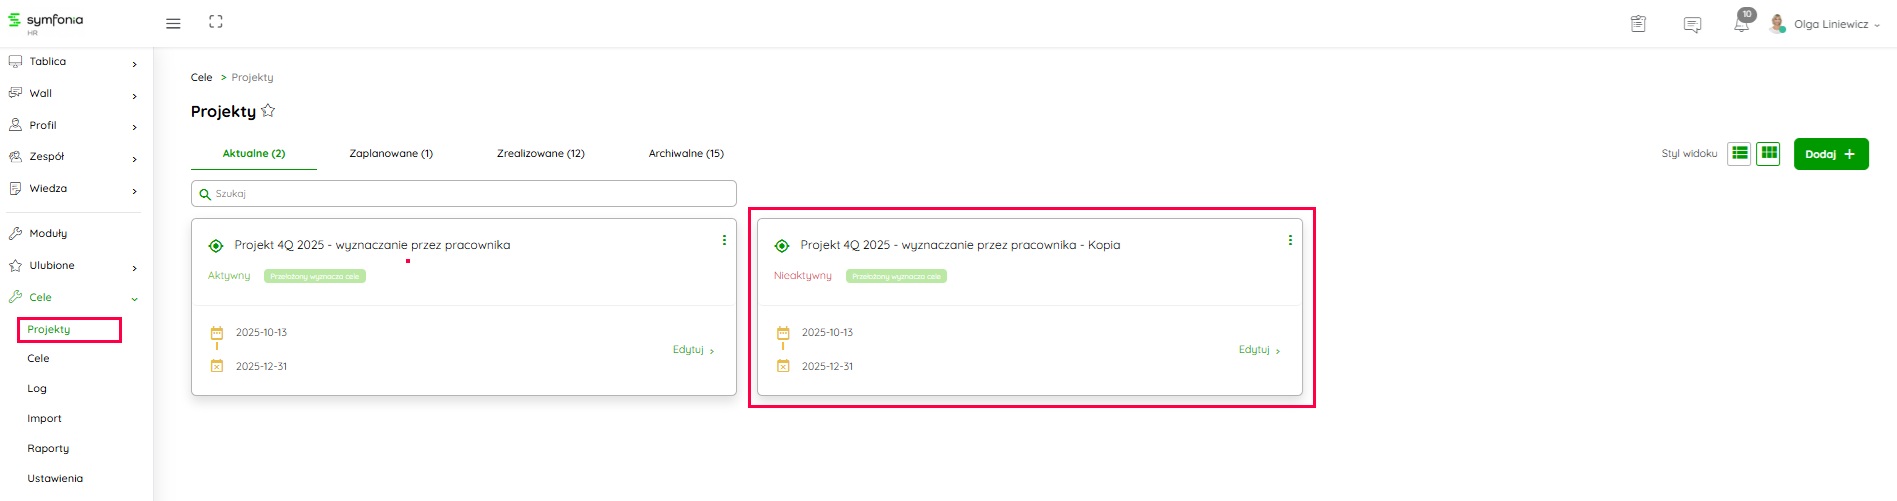Click the hamburger menu icon
The width and height of the screenshot is (1897, 501).
[173, 23]
